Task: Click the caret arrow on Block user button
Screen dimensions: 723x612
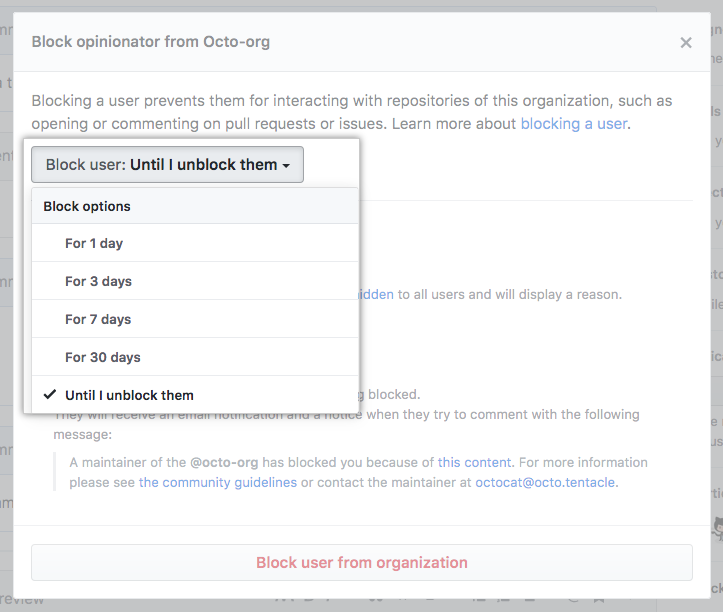Action: coord(286,166)
